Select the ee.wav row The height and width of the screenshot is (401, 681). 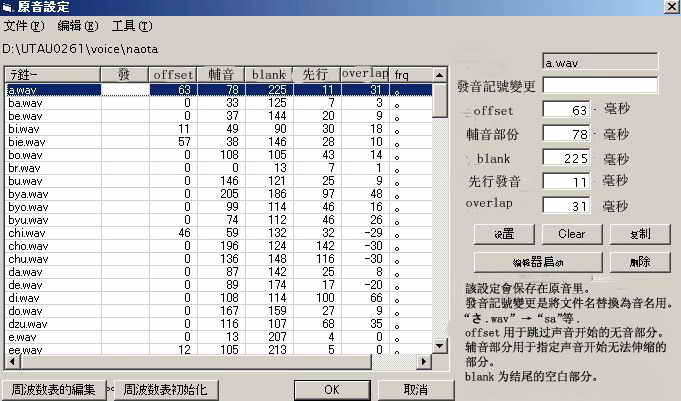click(219, 349)
